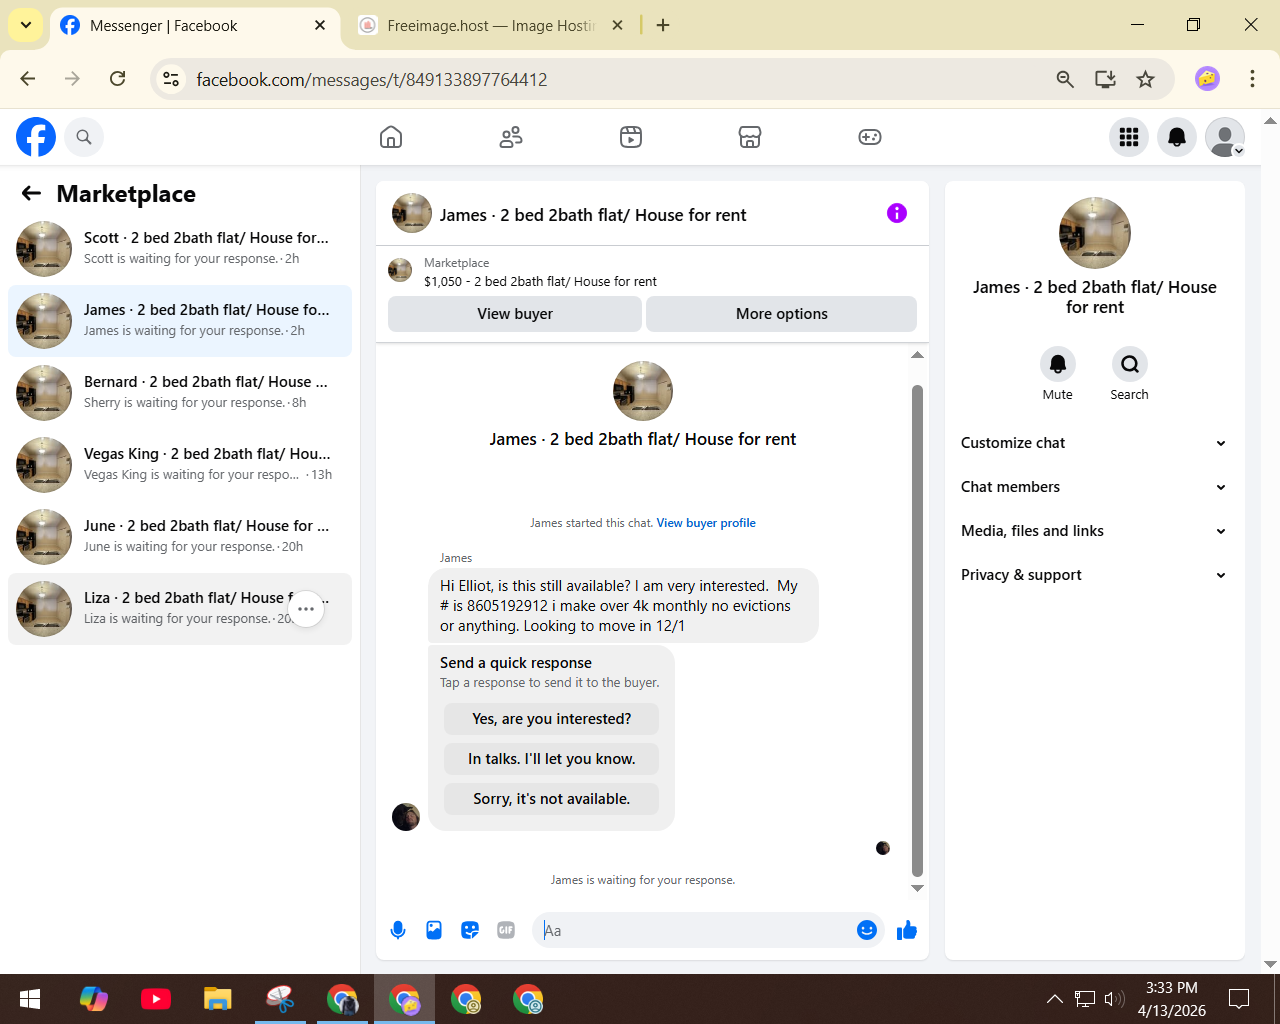Open the Windows Start menu
The image size is (1280, 1024).
[x=30, y=999]
